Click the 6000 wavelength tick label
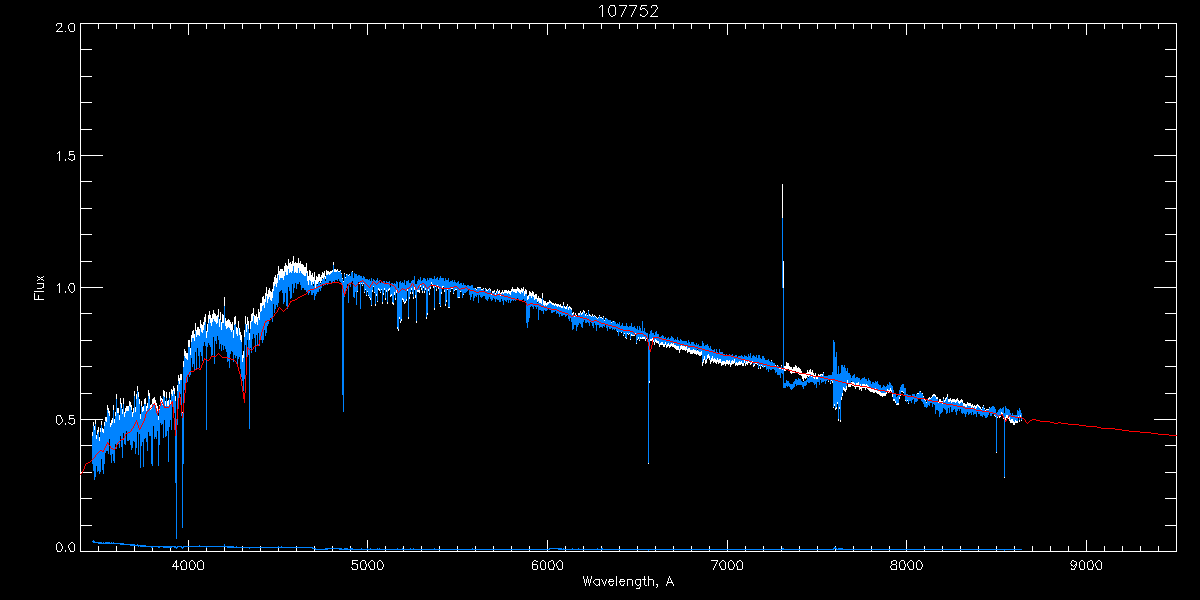The height and width of the screenshot is (600, 1200). click(x=547, y=565)
